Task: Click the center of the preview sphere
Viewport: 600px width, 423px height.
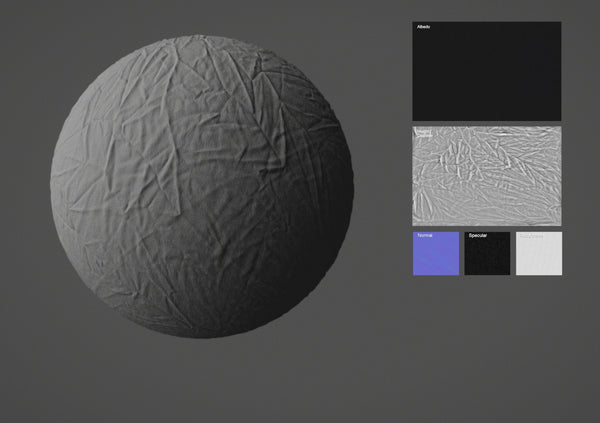Action: point(202,187)
